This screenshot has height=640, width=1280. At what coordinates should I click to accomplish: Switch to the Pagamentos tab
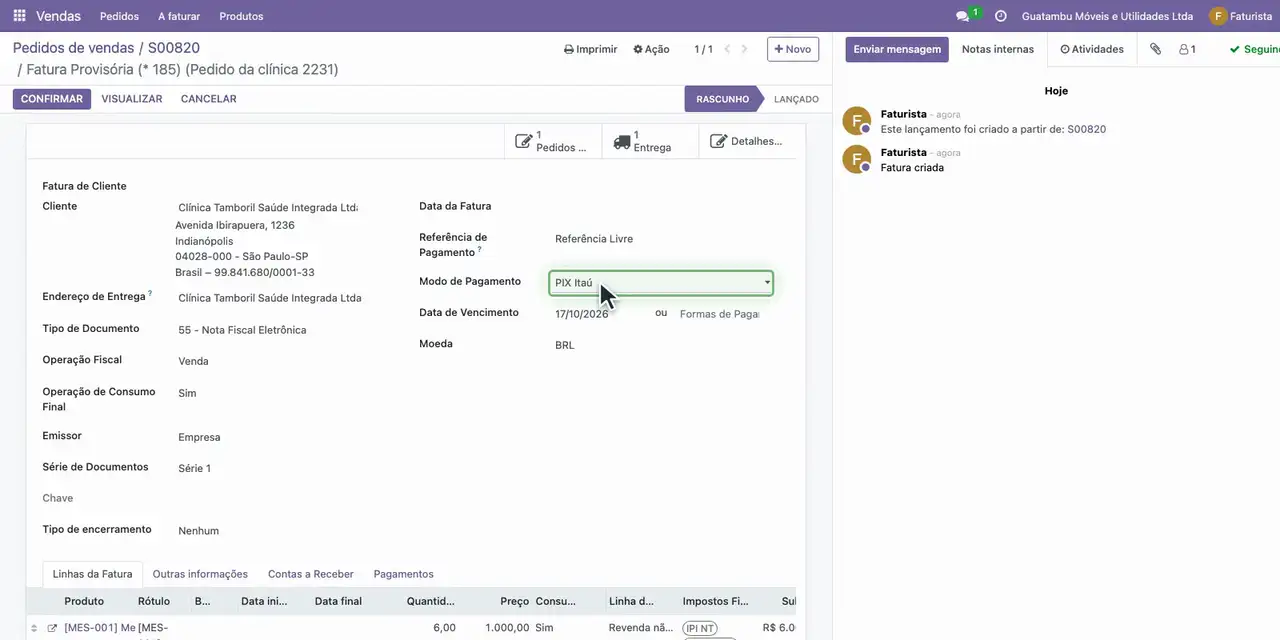pyautogui.click(x=404, y=574)
